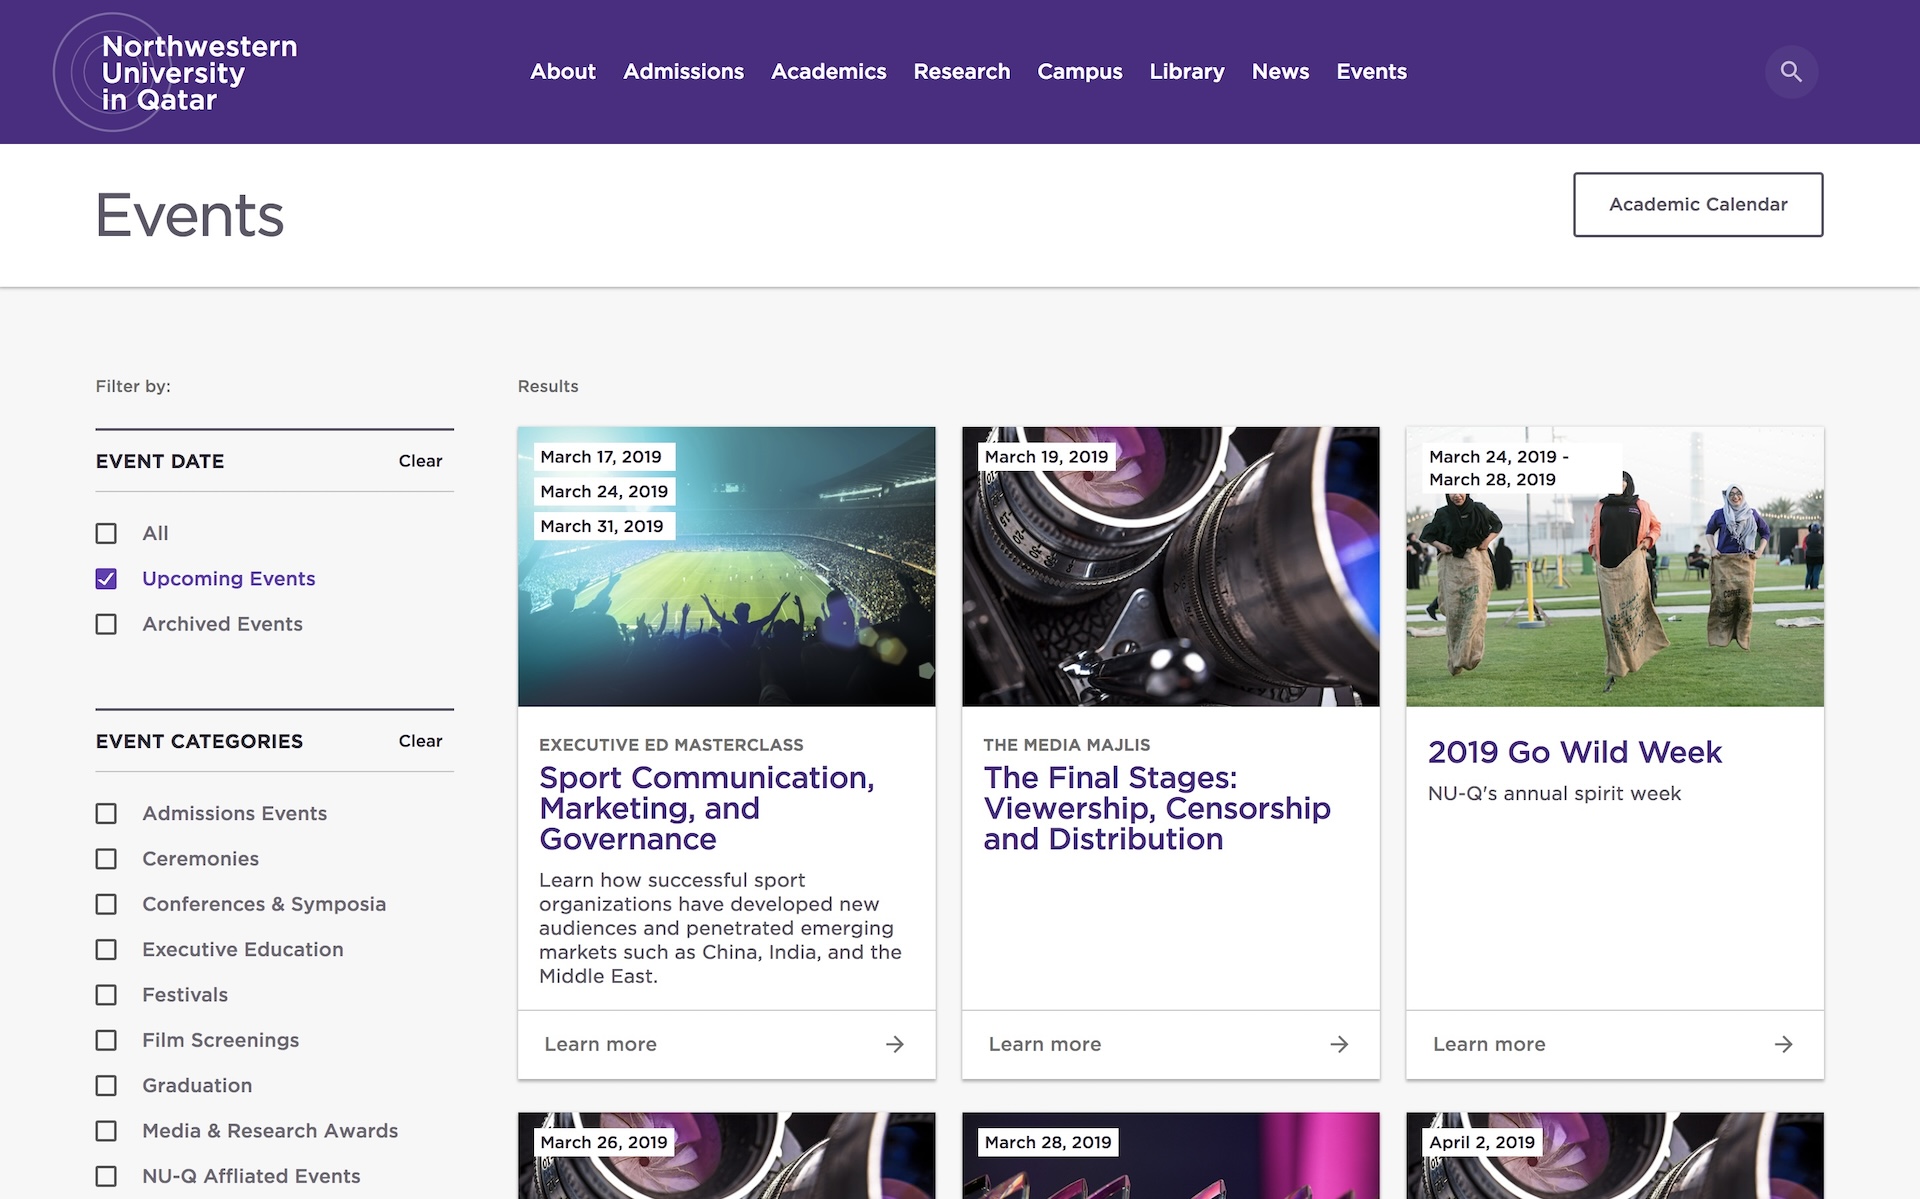Enable Admissions Events category filter
This screenshot has width=1920, height=1199.
click(x=106, y=814)
